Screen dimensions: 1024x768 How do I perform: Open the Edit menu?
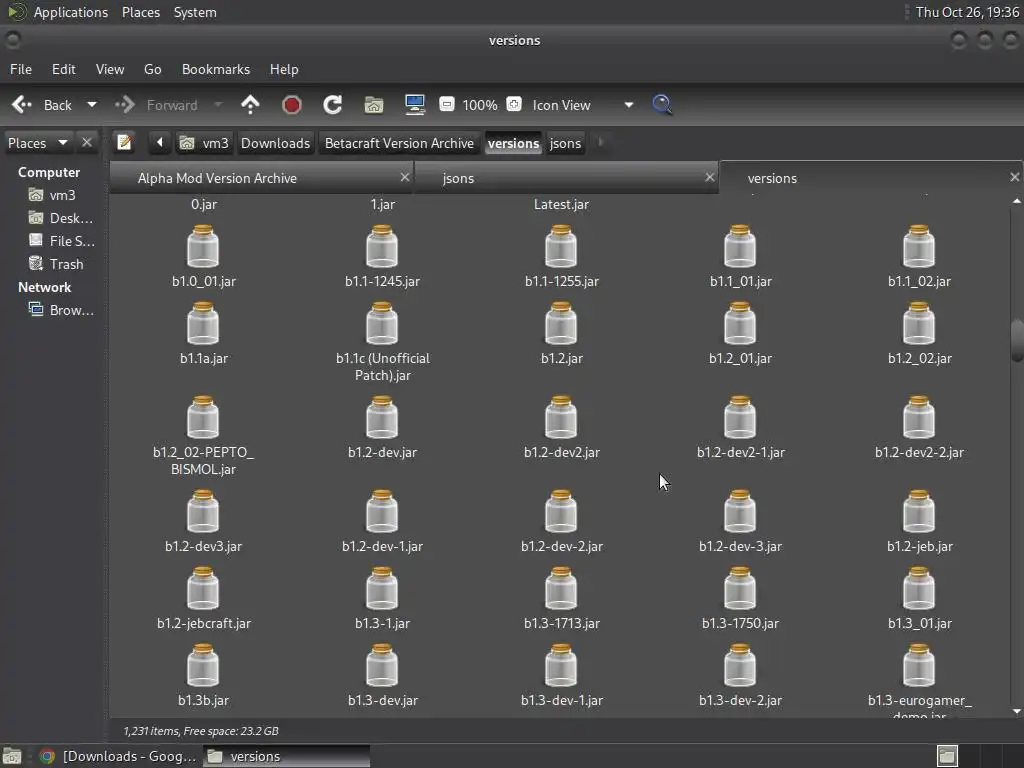63,69
